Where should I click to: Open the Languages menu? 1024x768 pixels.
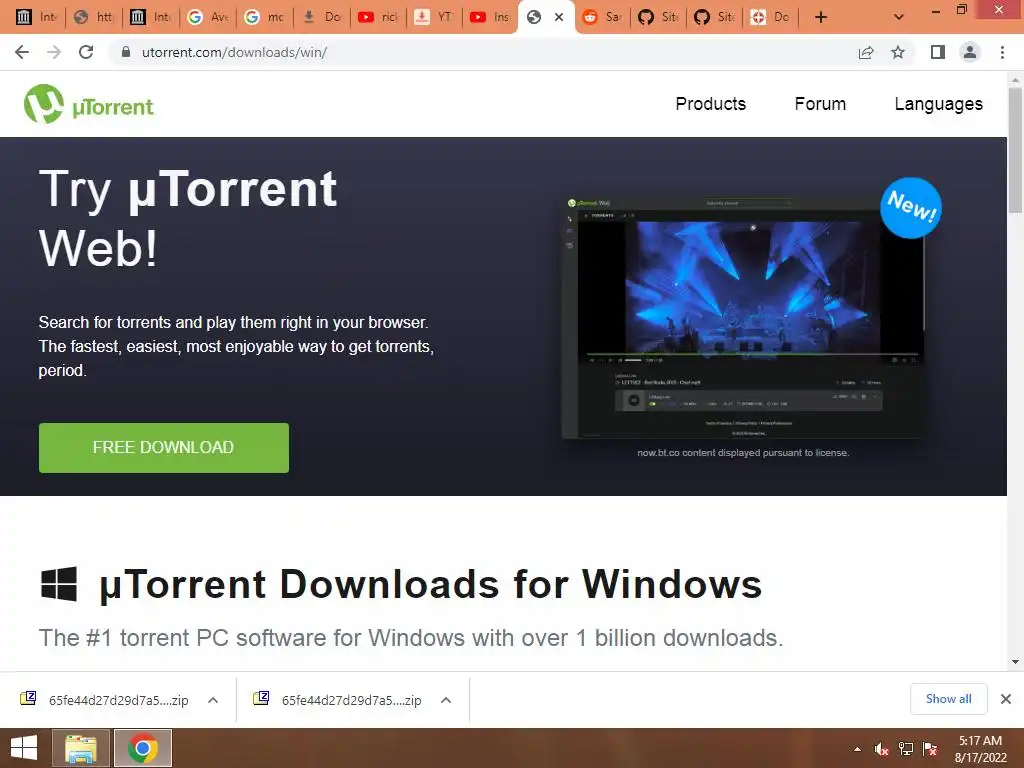(938, 104)
